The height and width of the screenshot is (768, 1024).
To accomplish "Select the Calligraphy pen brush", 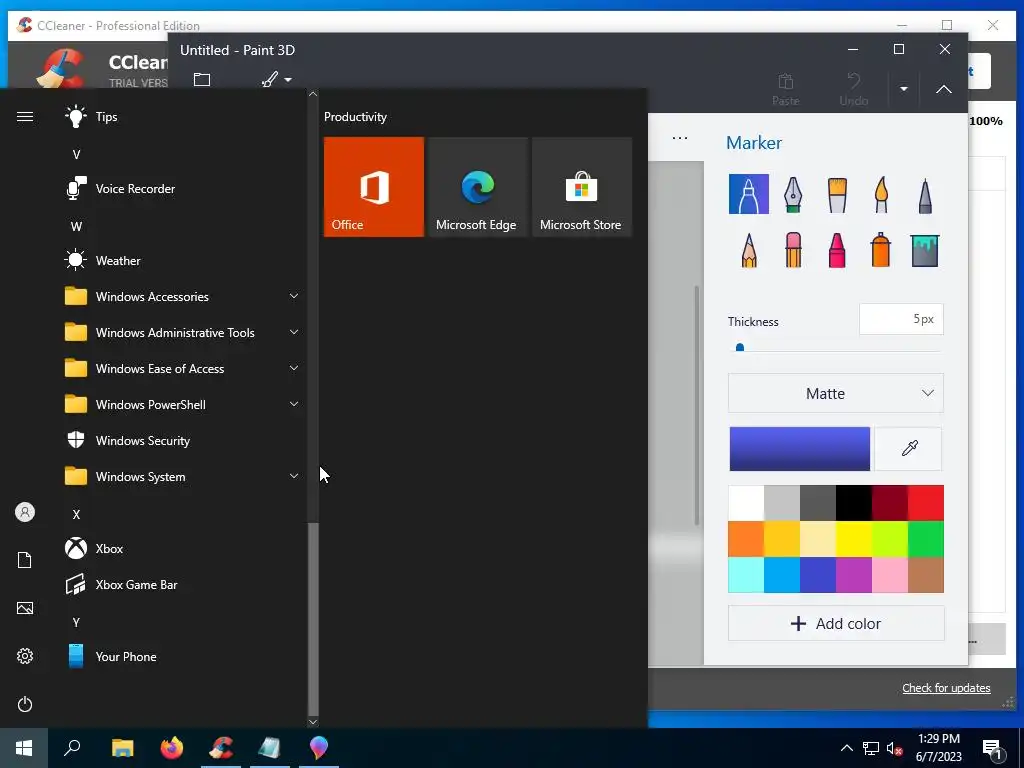I will [x=793, y=194].
